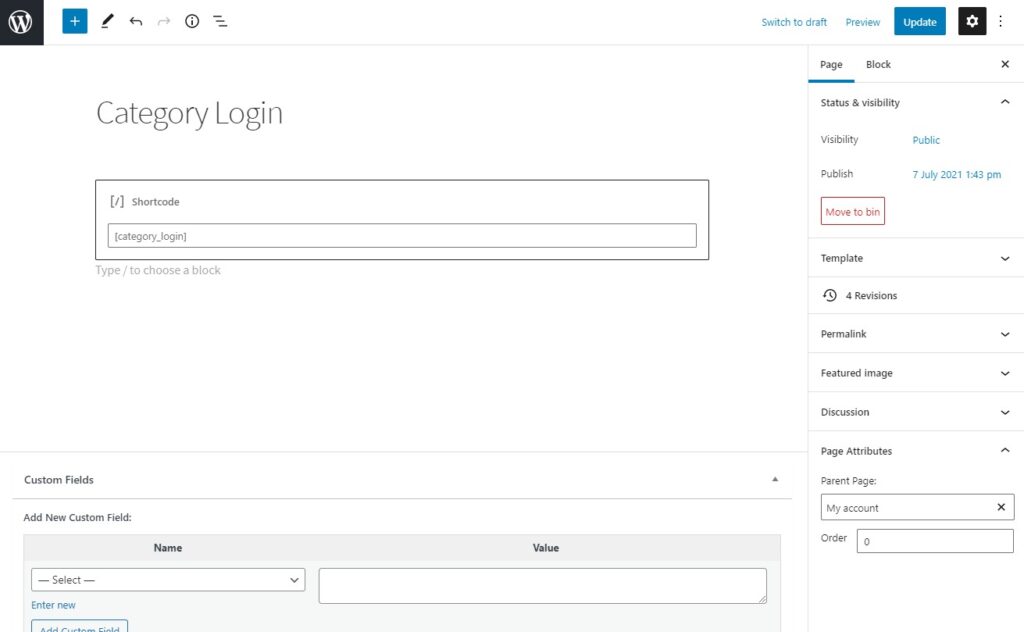Click the WordPress logo icon
Image resolution: width=1024 pixels, height=632 pixels.
pos(21,21)
